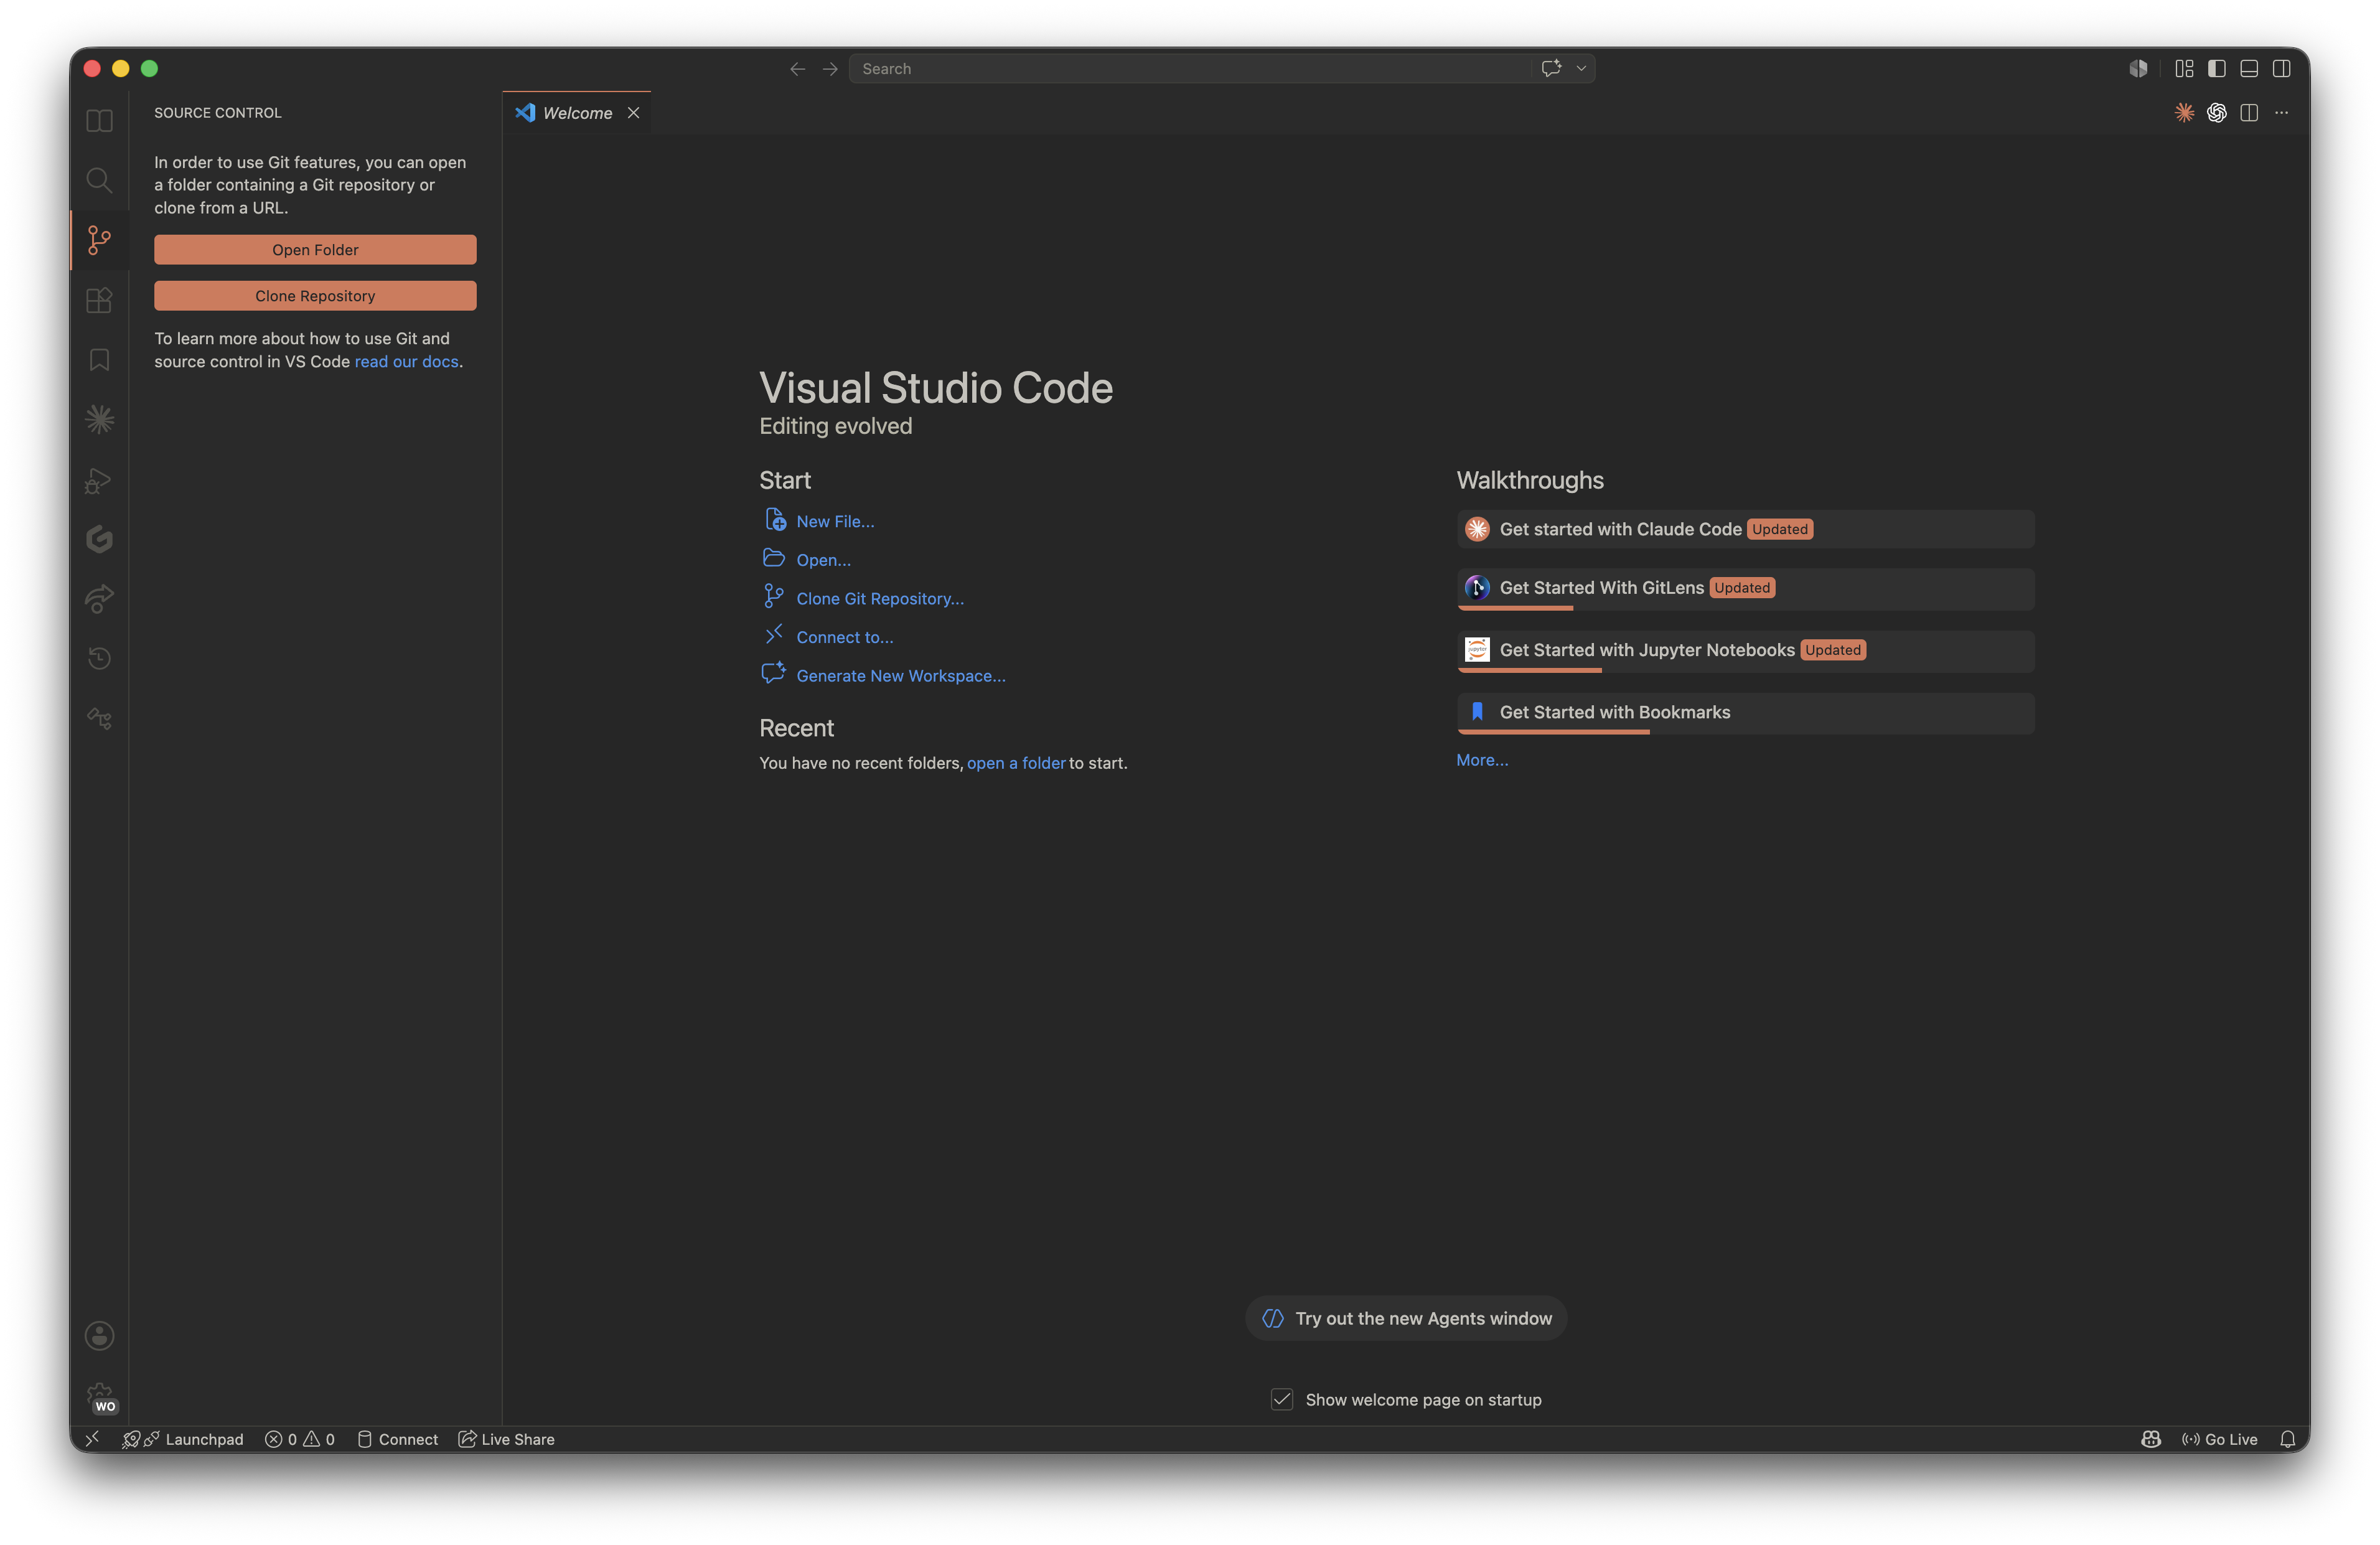Select the Source Control activity bar icon
2380x1545 pixels.
pyautogui.click(x=99, y=240)
